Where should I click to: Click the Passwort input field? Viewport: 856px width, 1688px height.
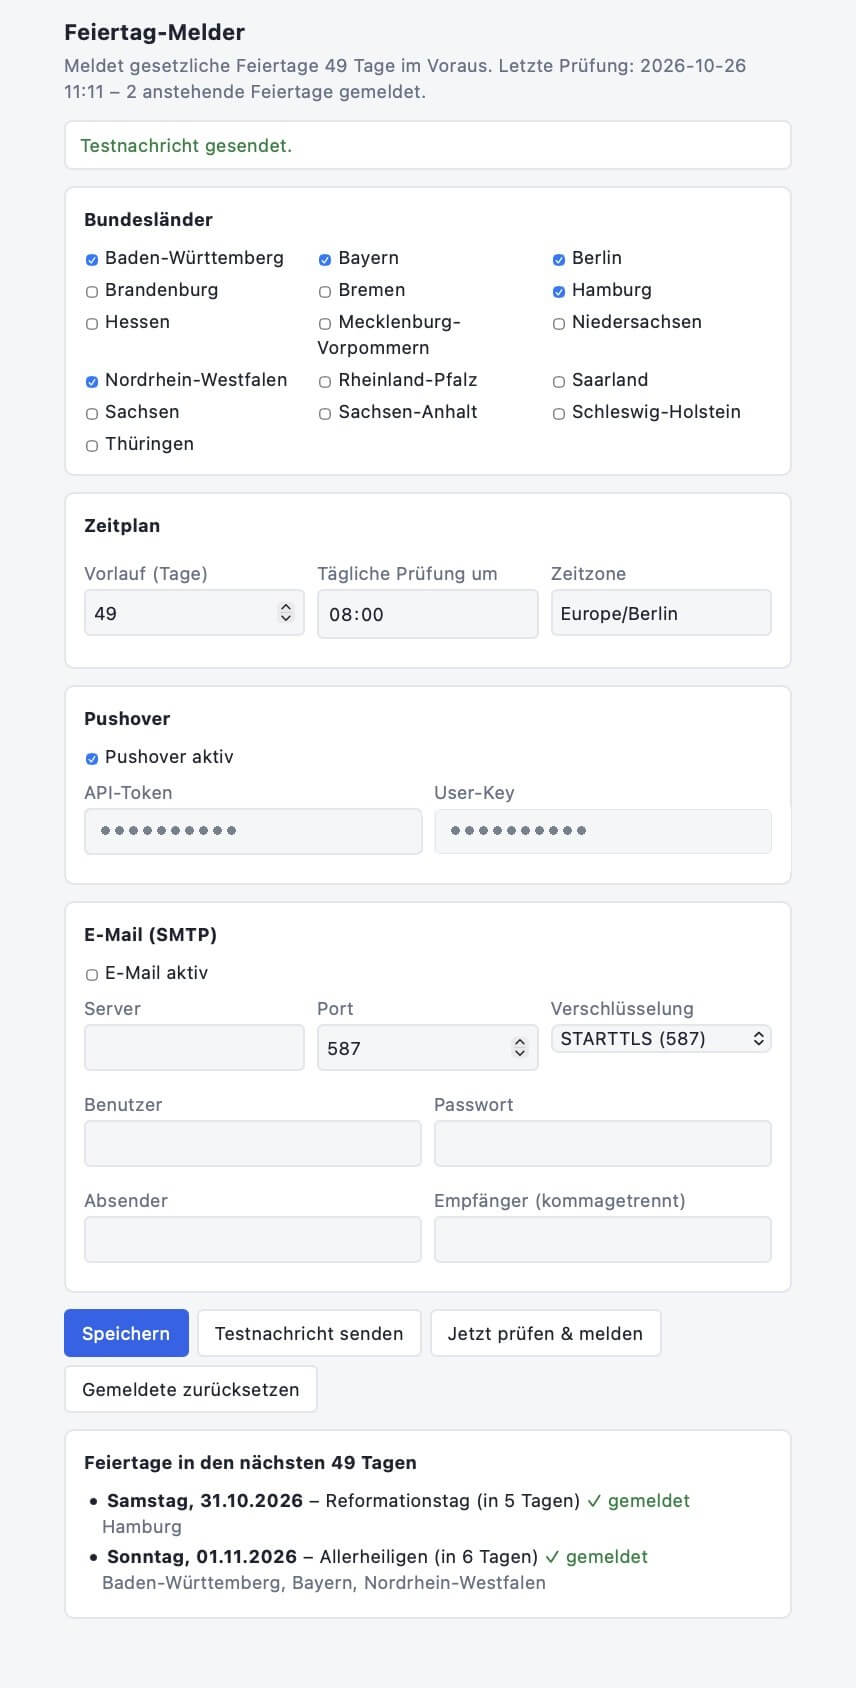point(603,1144)
